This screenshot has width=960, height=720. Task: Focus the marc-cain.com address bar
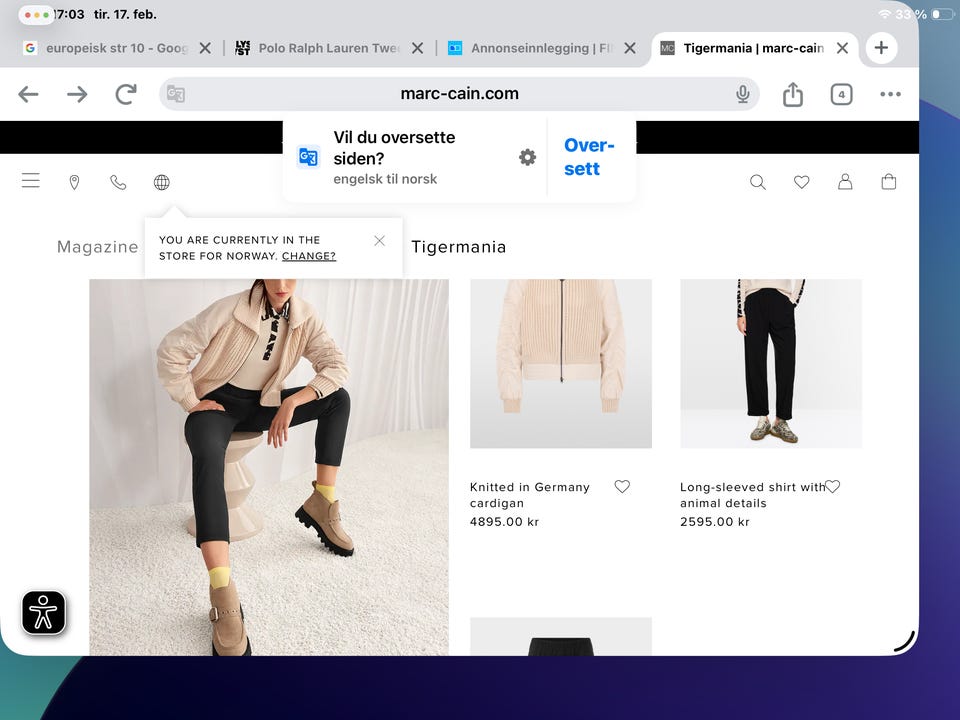coord(459,94)
